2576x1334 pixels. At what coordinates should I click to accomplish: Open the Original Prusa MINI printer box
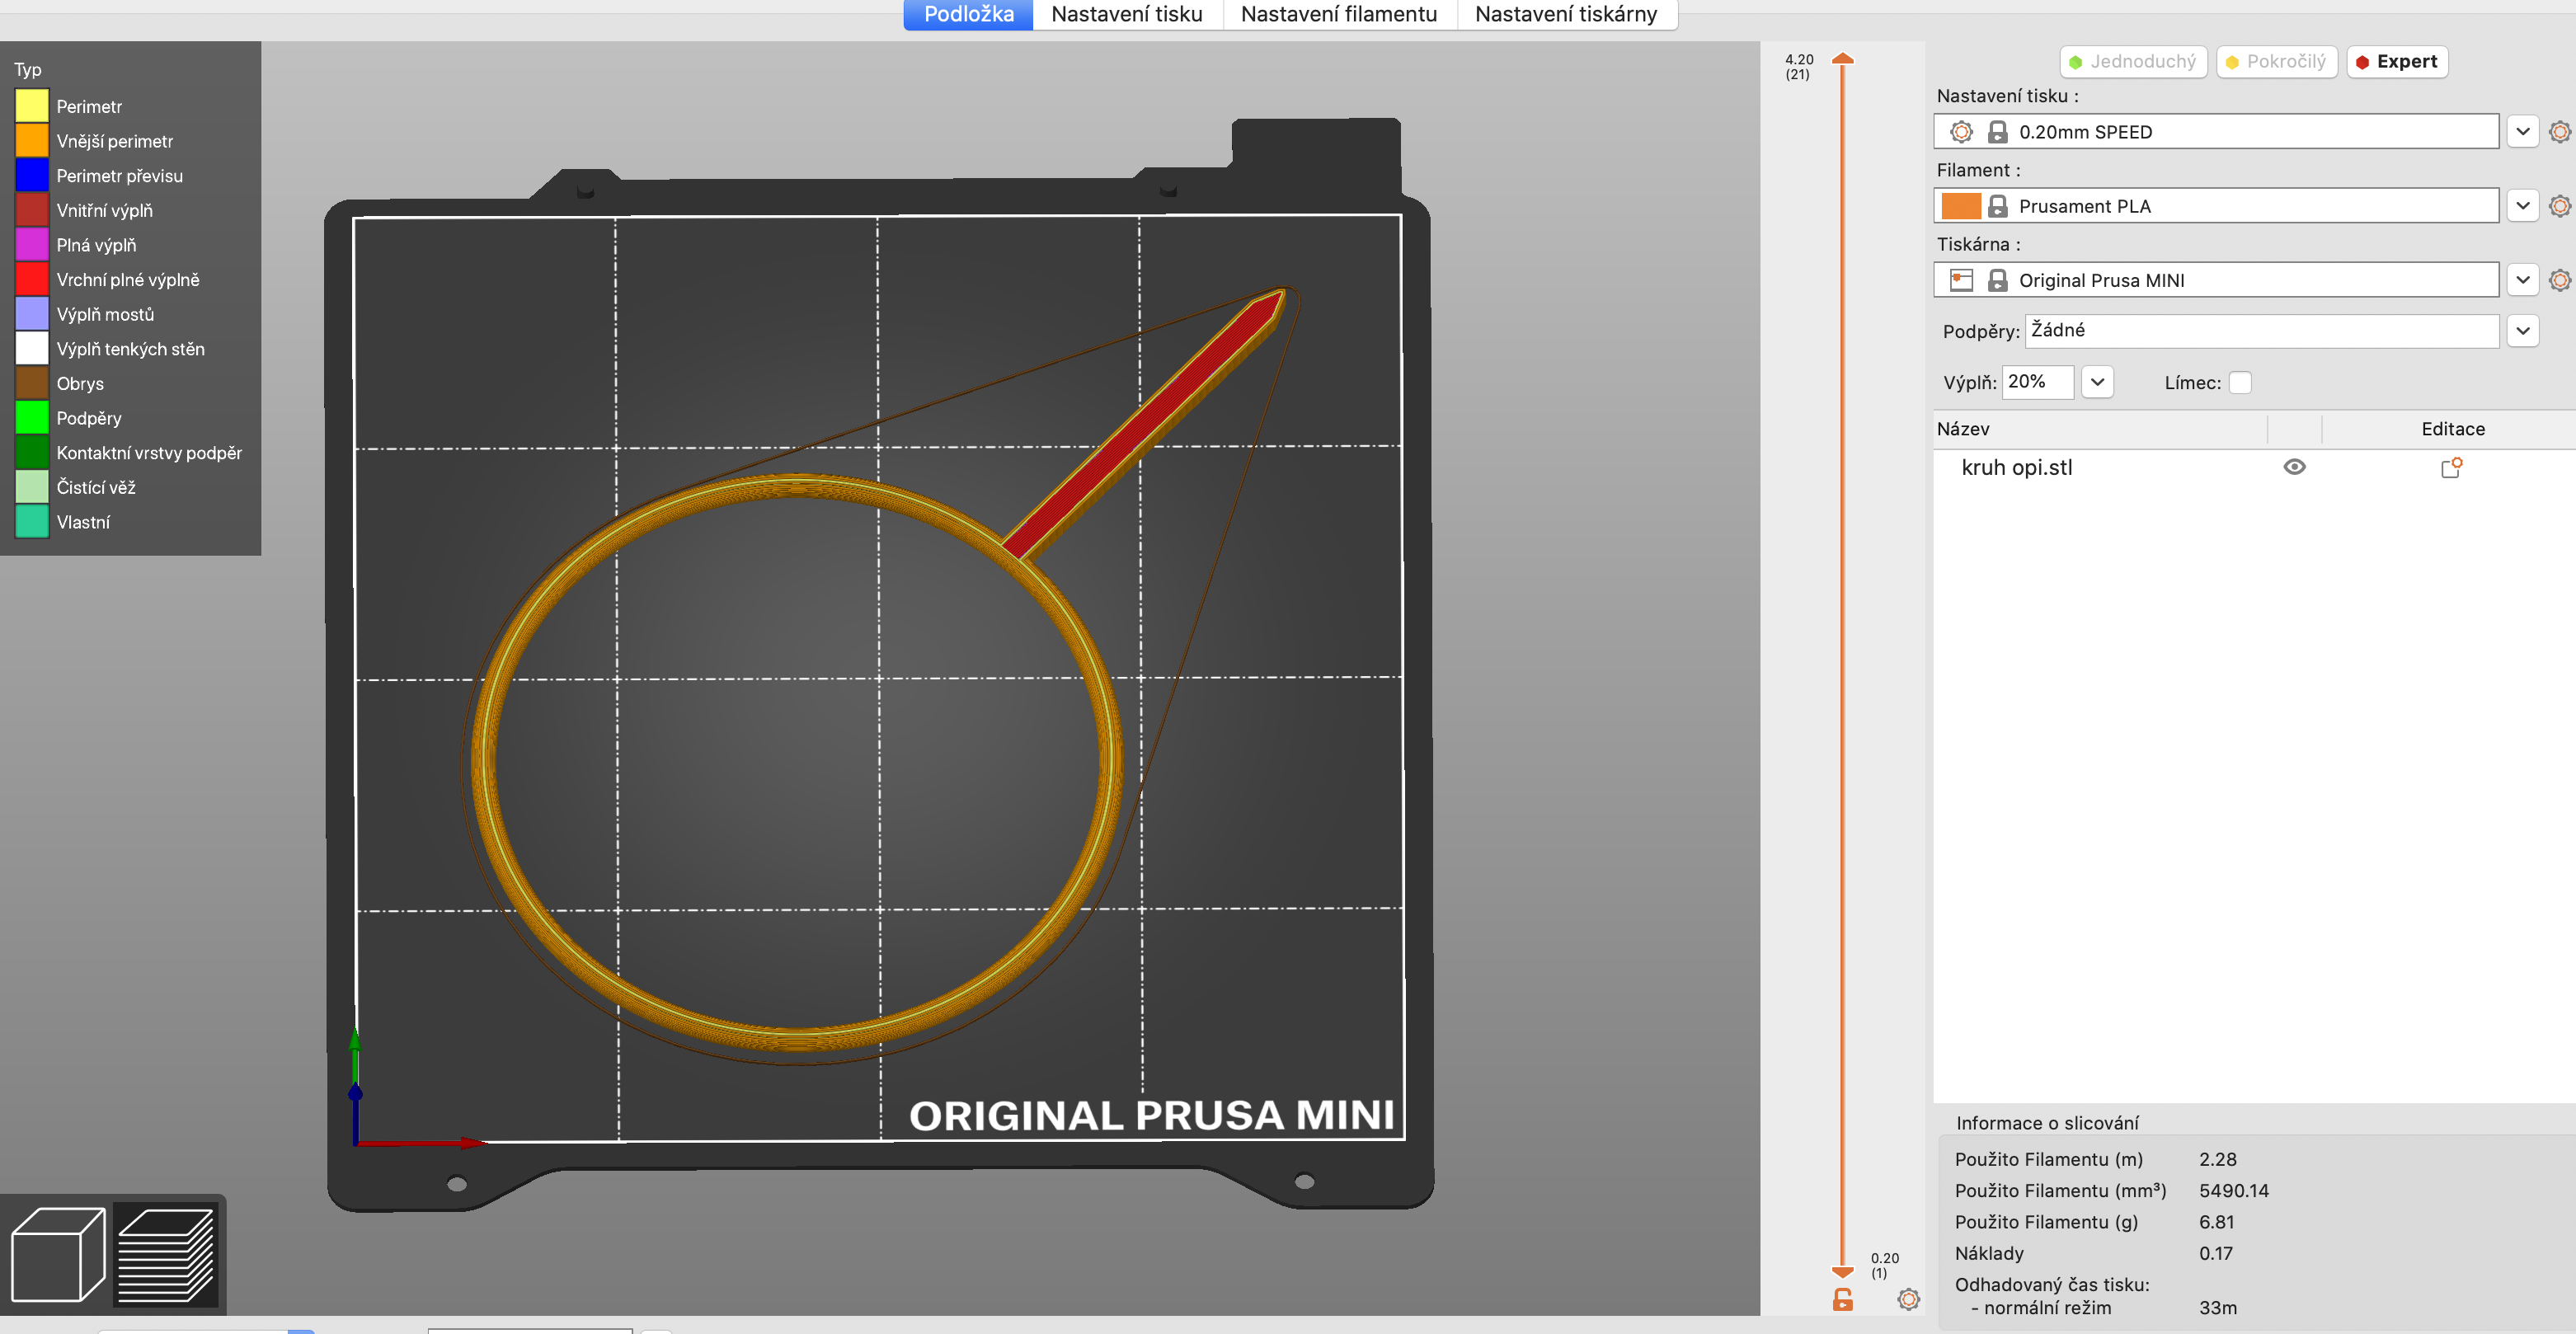[2216, 280]
